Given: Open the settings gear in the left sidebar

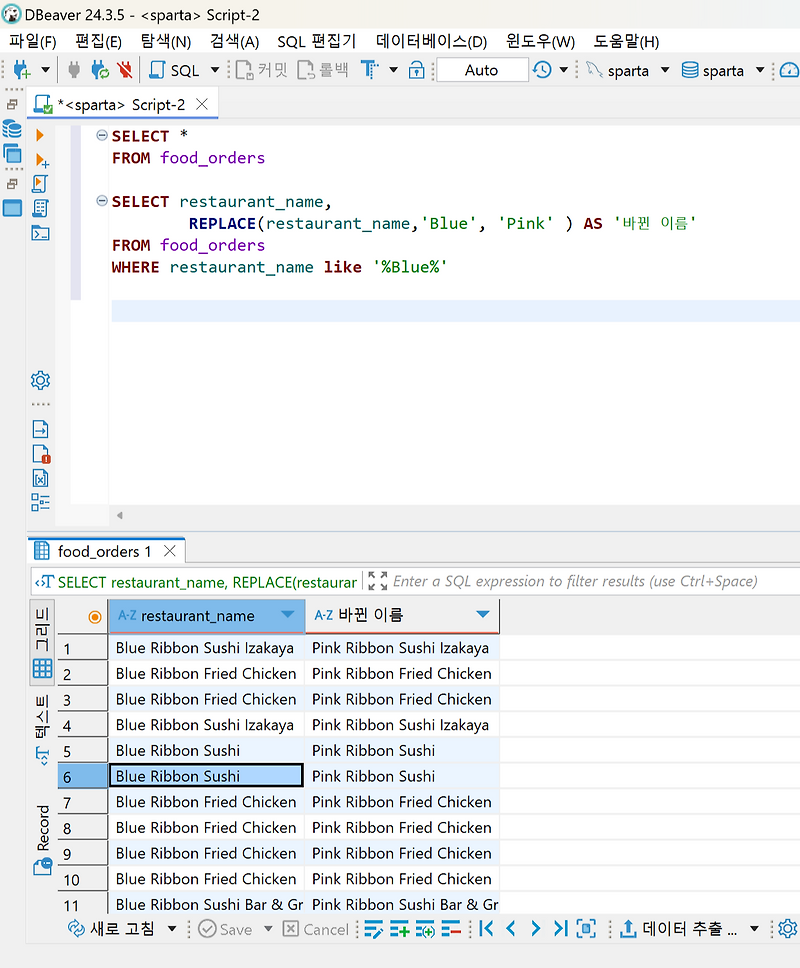Looking at the screenshot, I should pos(40,380).
